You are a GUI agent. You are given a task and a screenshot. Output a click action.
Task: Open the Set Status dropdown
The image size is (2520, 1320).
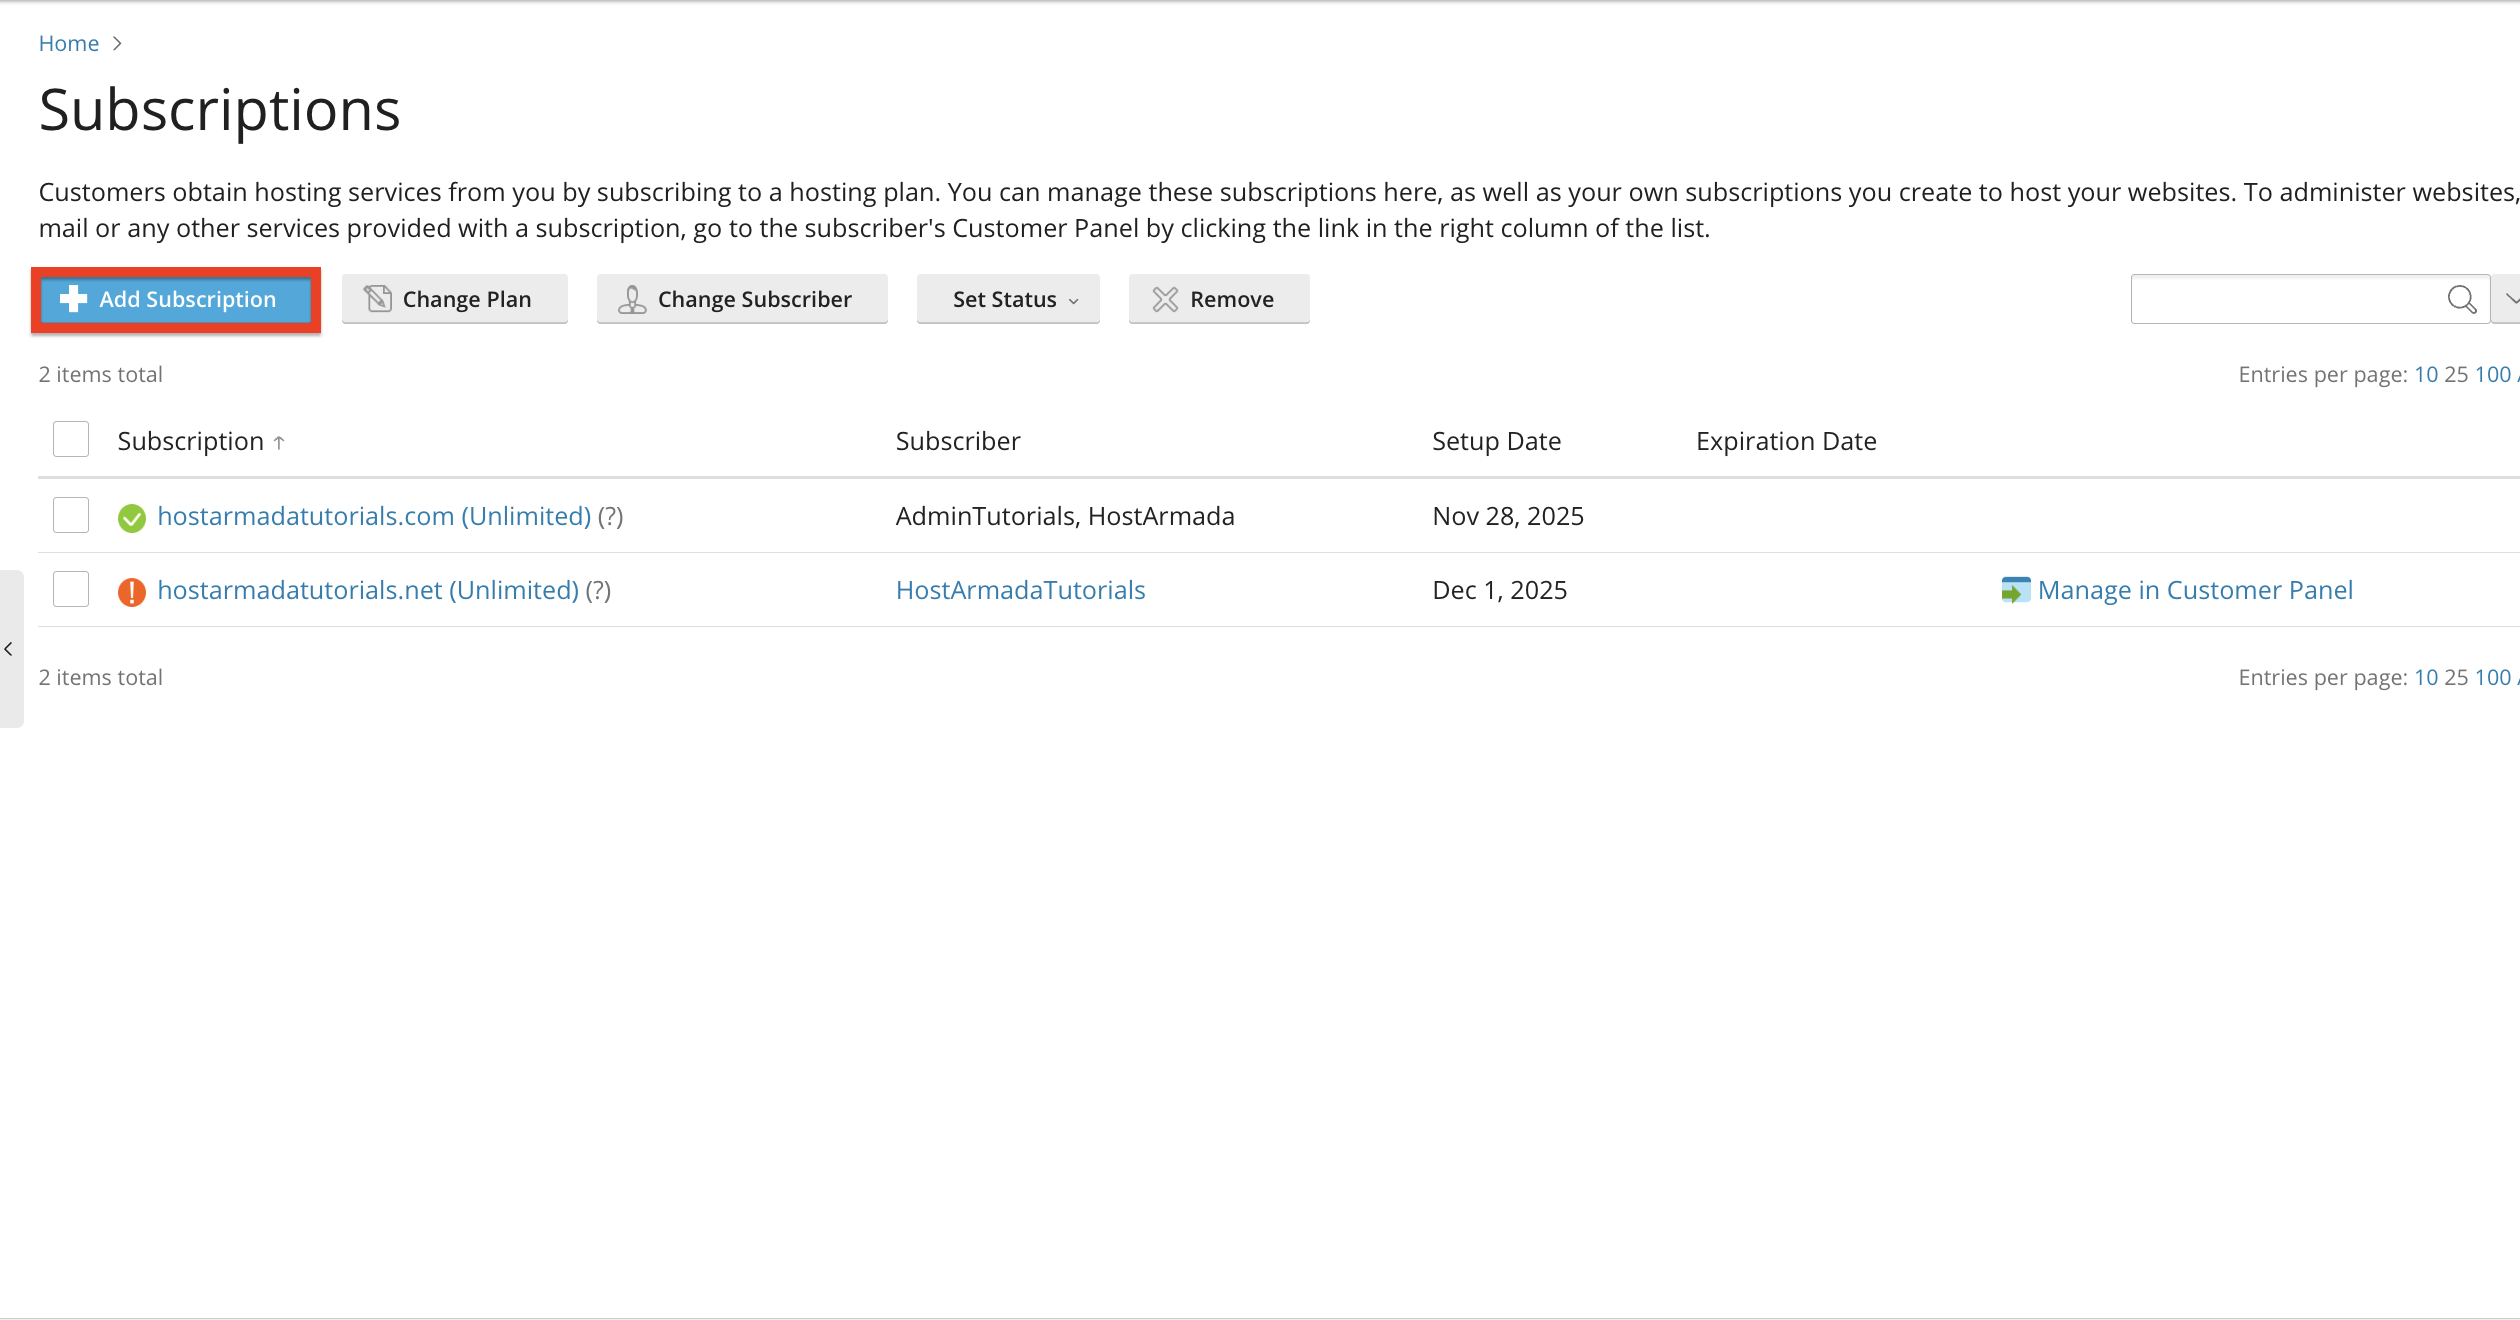point(1008,299)
